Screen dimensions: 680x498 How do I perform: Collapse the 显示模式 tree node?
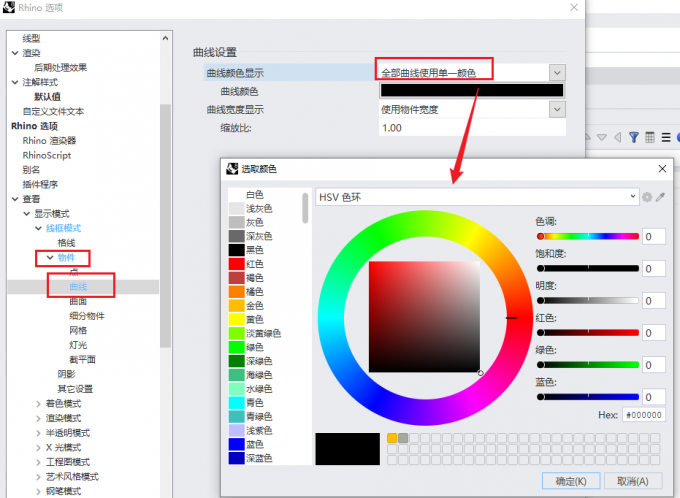click(x=27, y=214)
